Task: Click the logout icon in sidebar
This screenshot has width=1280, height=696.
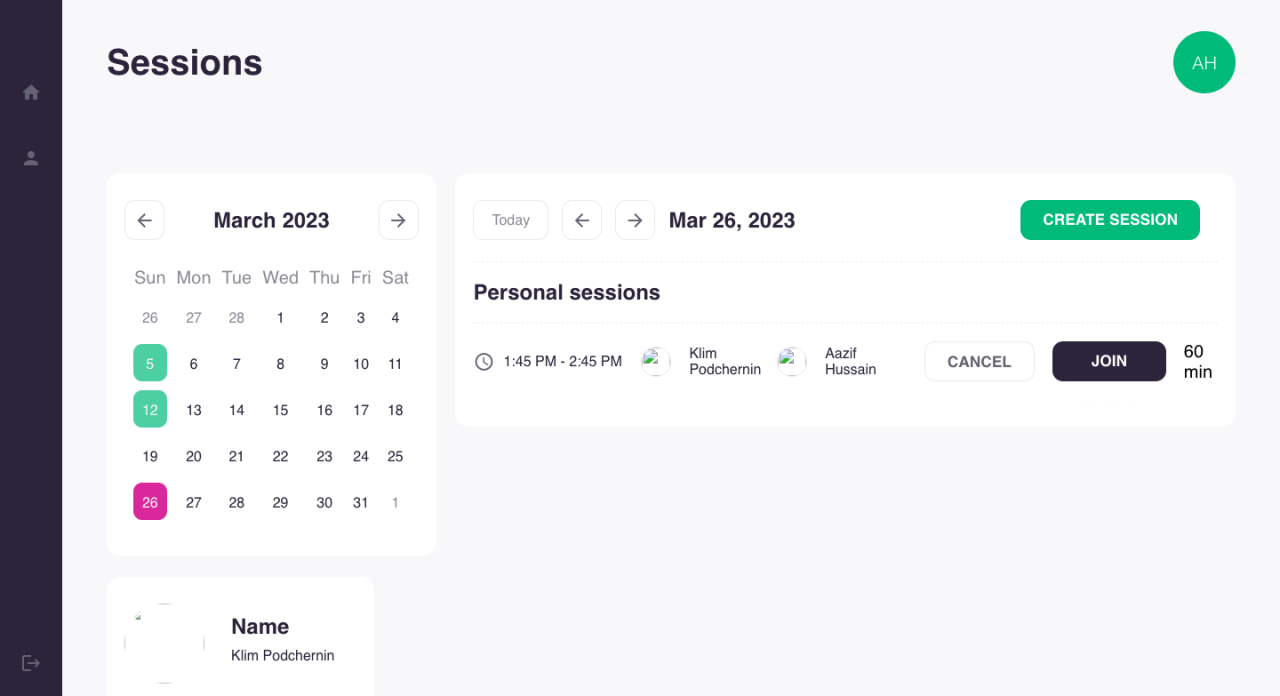Action: [31, 662]
